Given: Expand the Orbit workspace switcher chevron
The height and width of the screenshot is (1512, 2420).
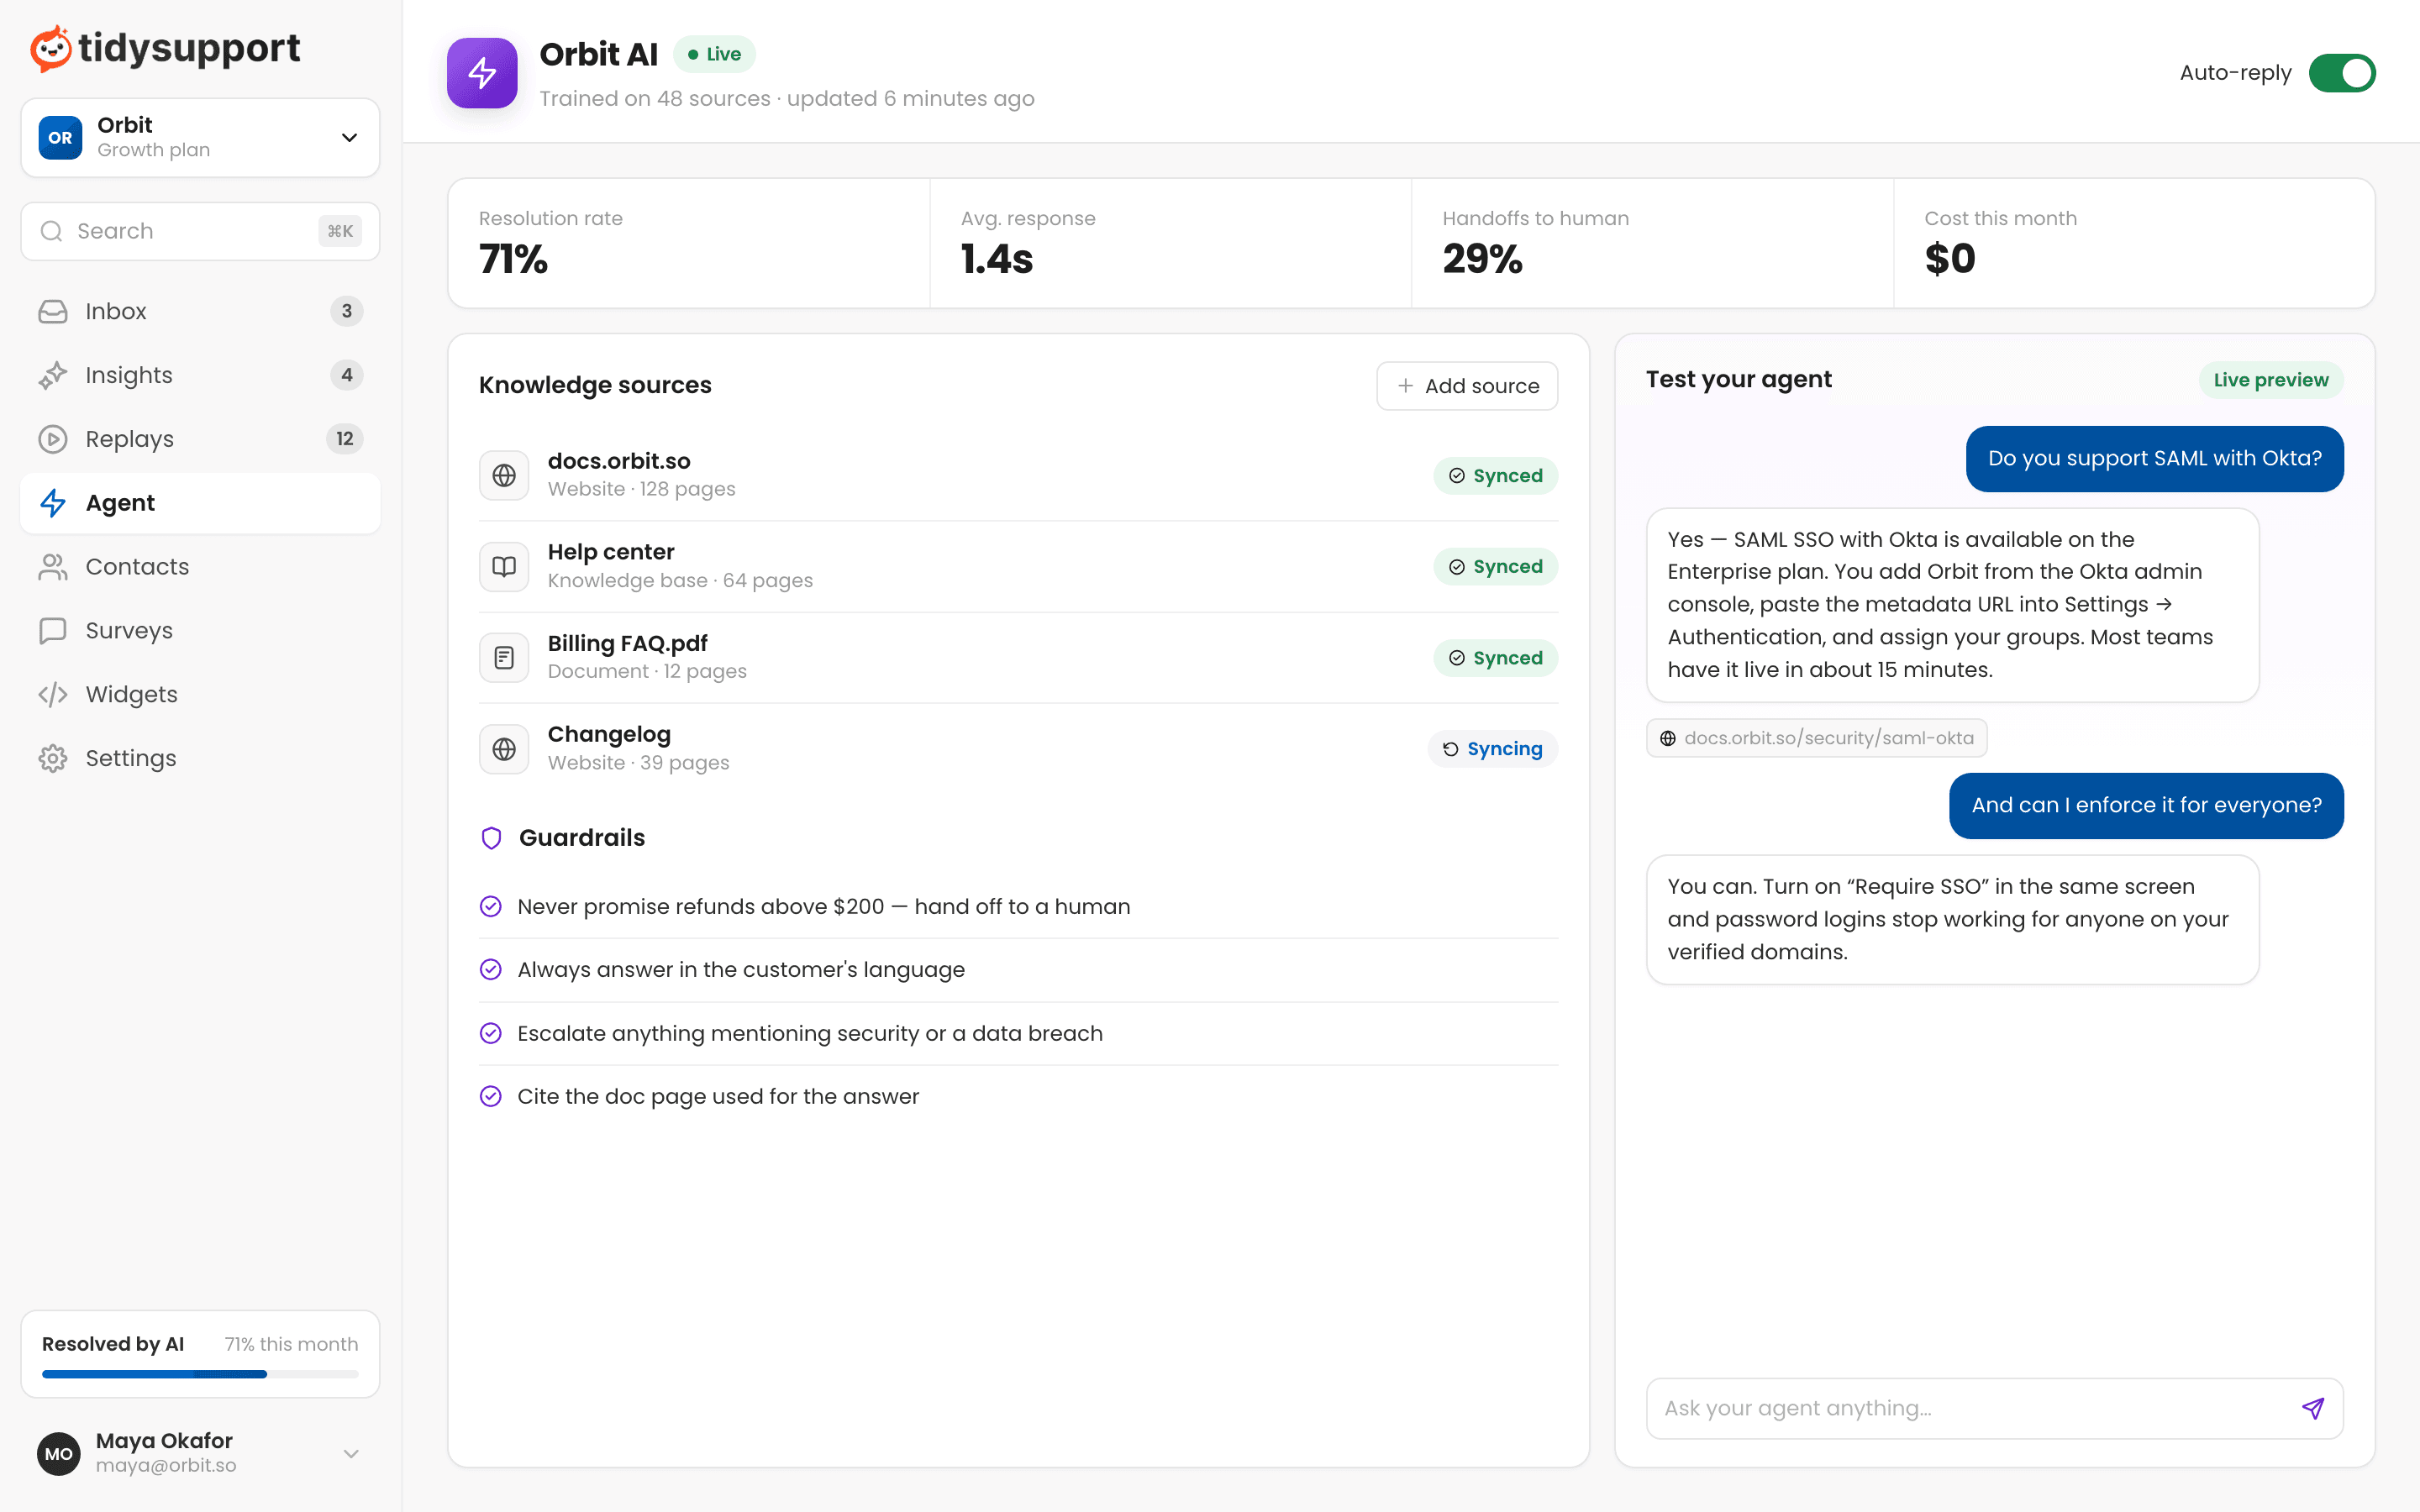Looking at the screenshot, I should tap(349, 138).
